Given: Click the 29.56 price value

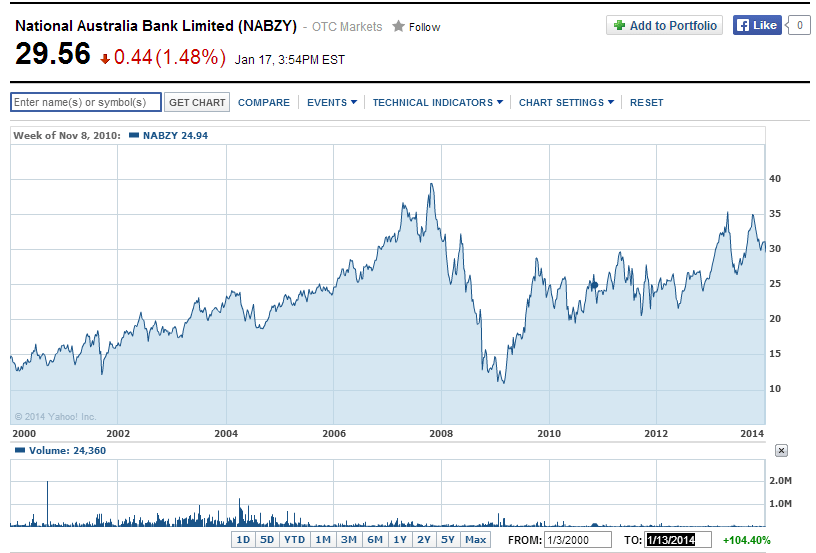Looking at the screenshot, I should point(53,54).
